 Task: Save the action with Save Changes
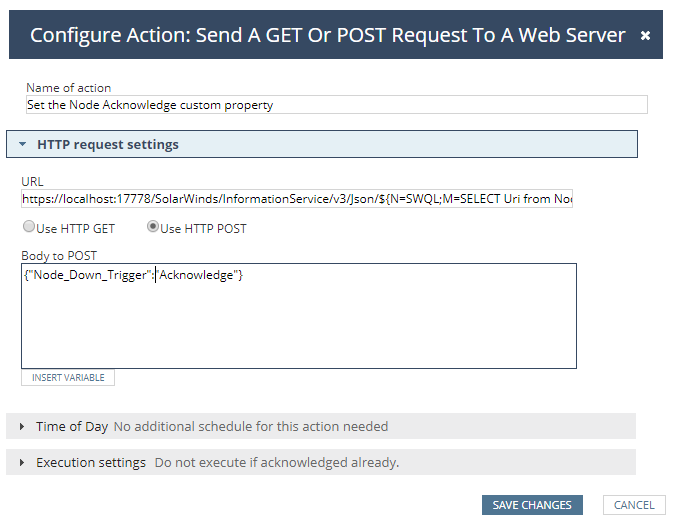click(532, 505)
